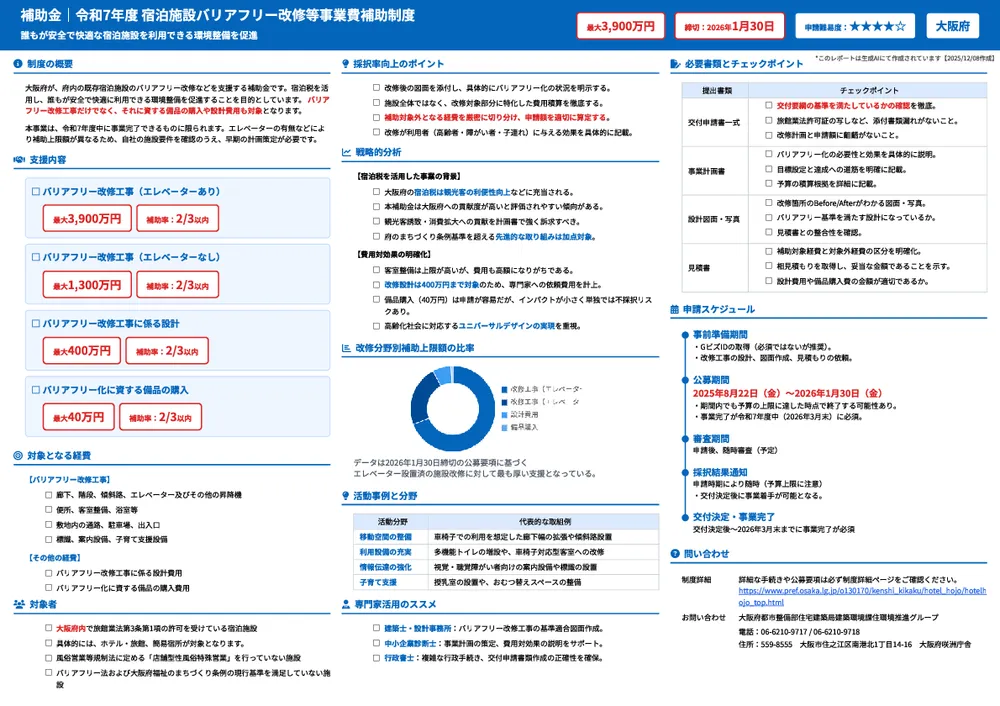Check the 補助対象外となる経費 red checkbox

[x=375, y=119]
